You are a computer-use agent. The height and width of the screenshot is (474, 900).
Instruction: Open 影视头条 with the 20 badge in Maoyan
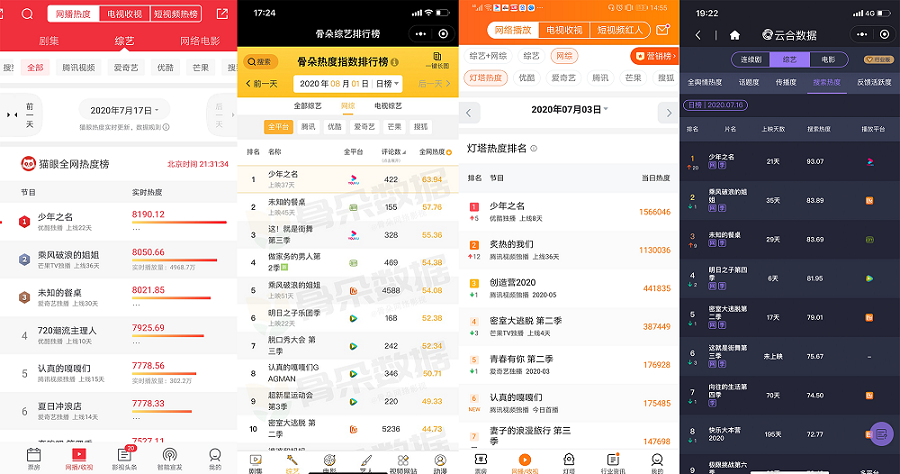click(x=124, y=459)
